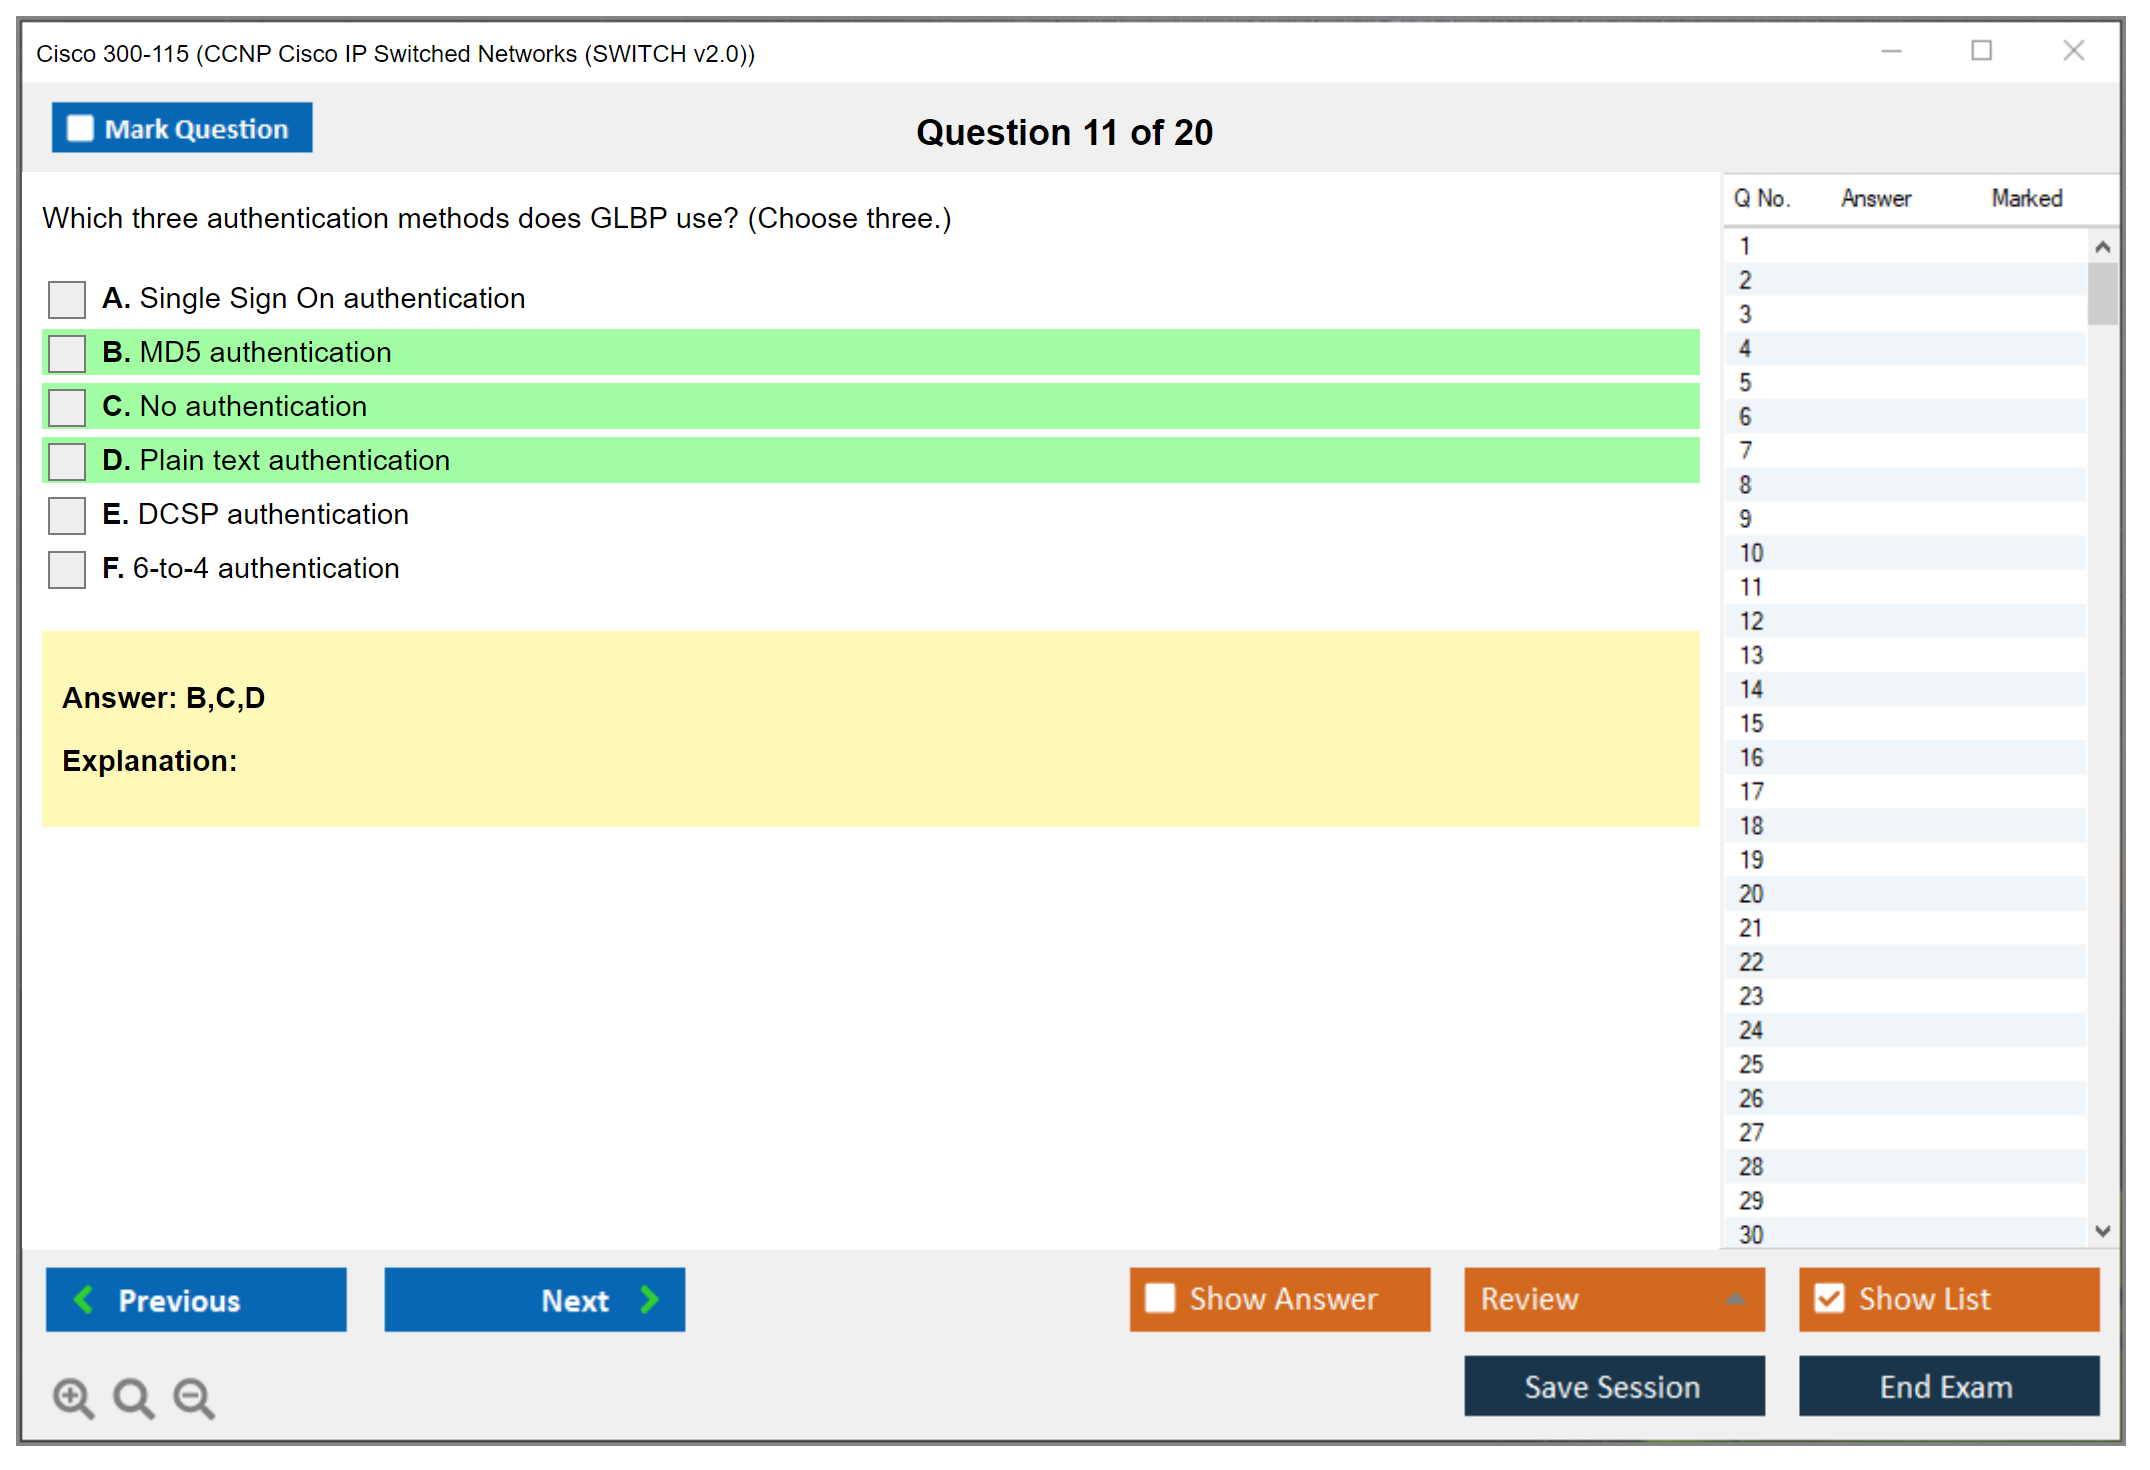Check option B MD5 authentication

pos(67,353)
